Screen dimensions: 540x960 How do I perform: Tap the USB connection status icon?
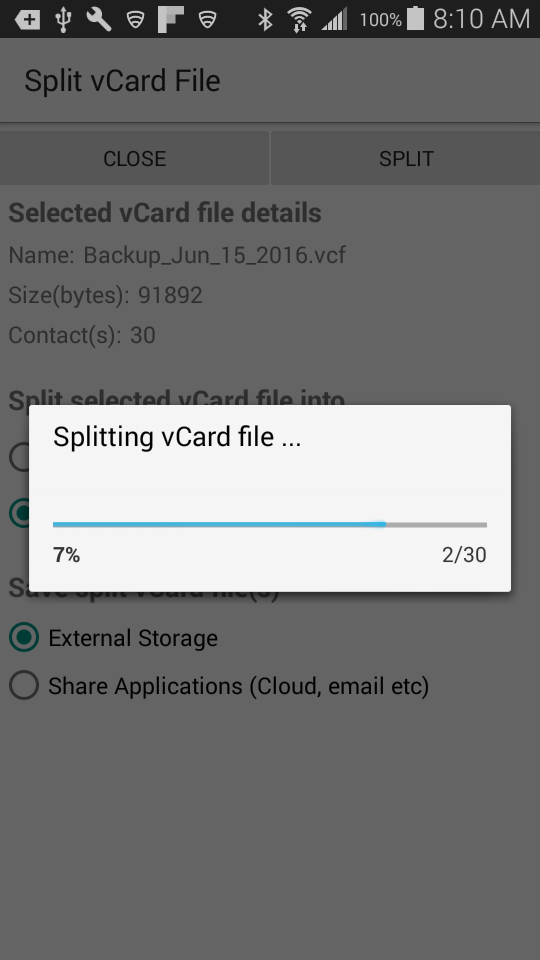[x=63, y=20]
